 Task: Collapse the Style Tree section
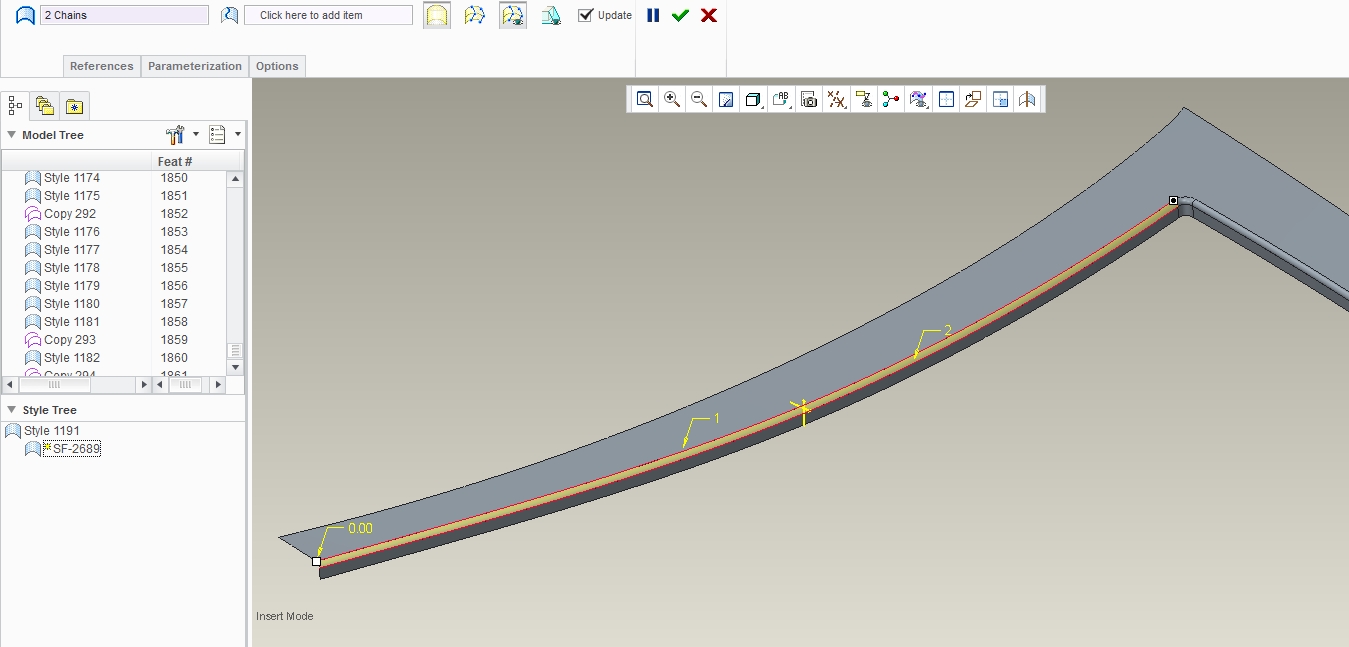point(11,410)
